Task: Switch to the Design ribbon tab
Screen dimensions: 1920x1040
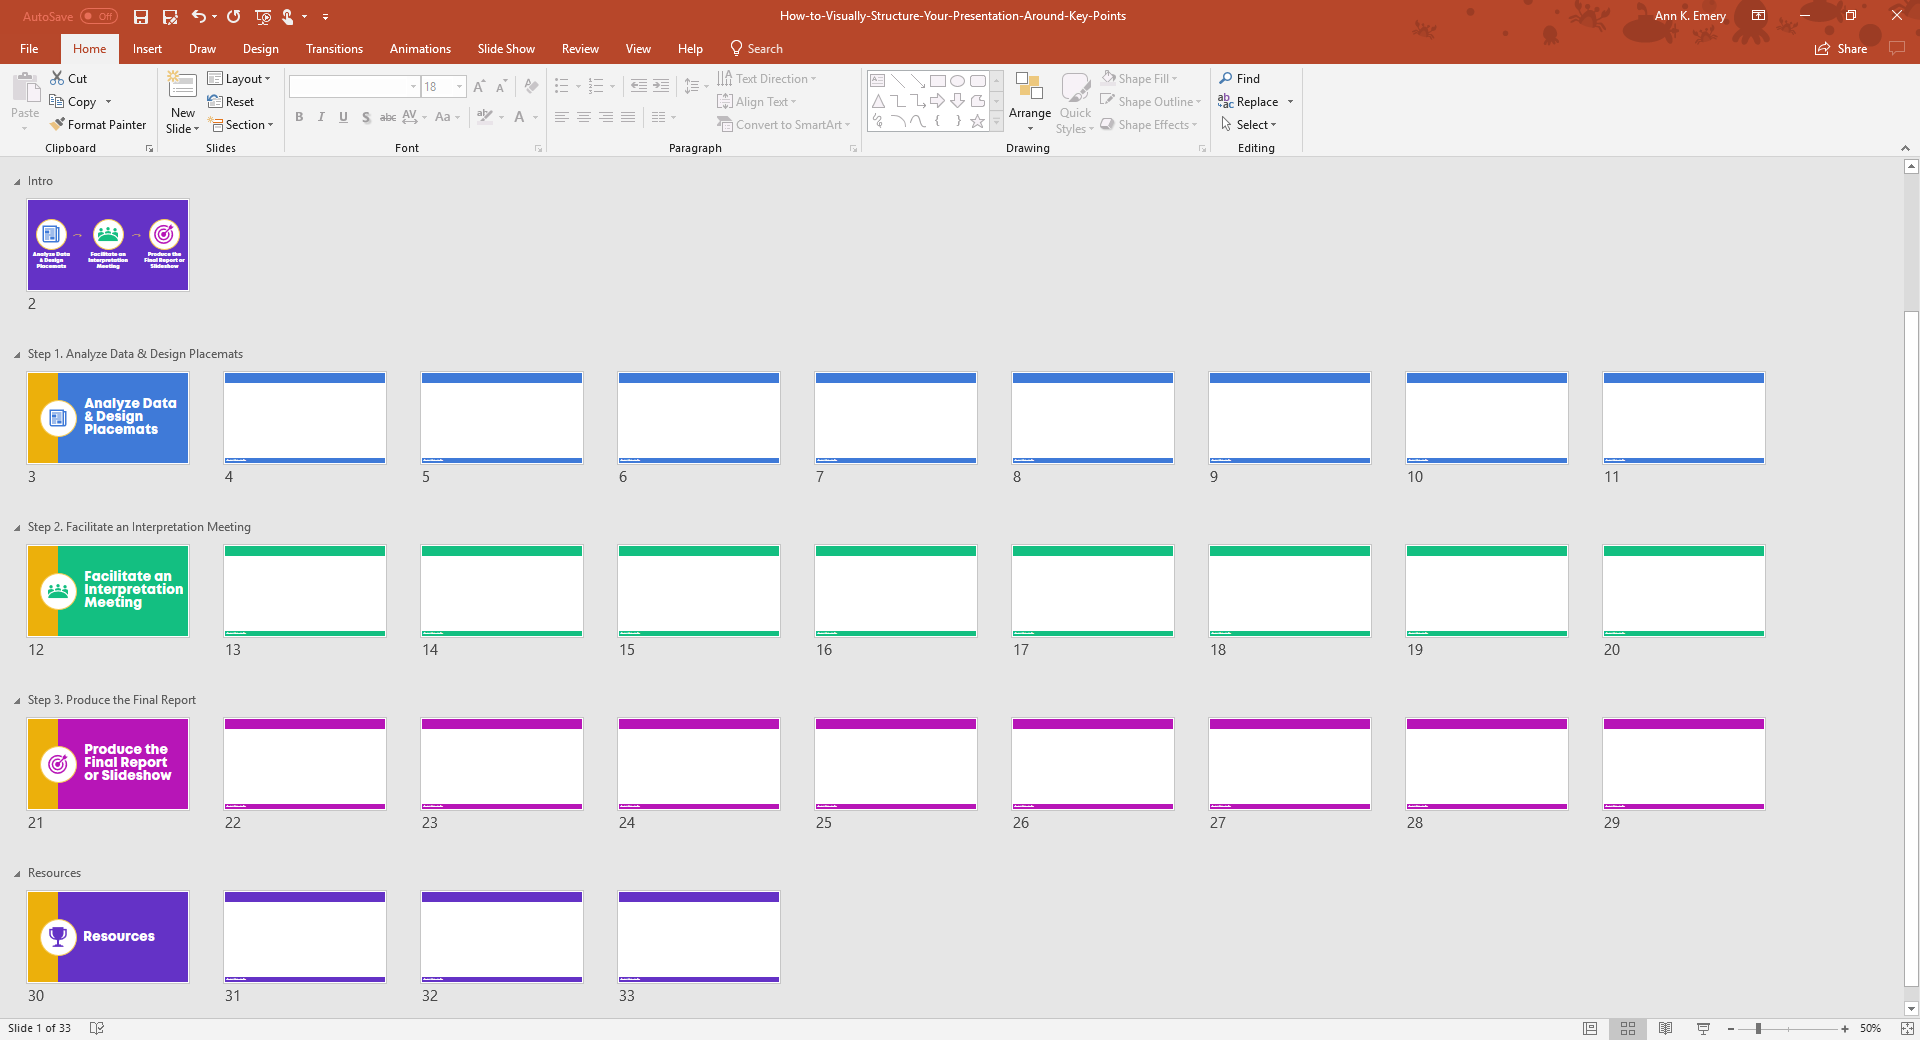Action: click(x=260, y=48)
